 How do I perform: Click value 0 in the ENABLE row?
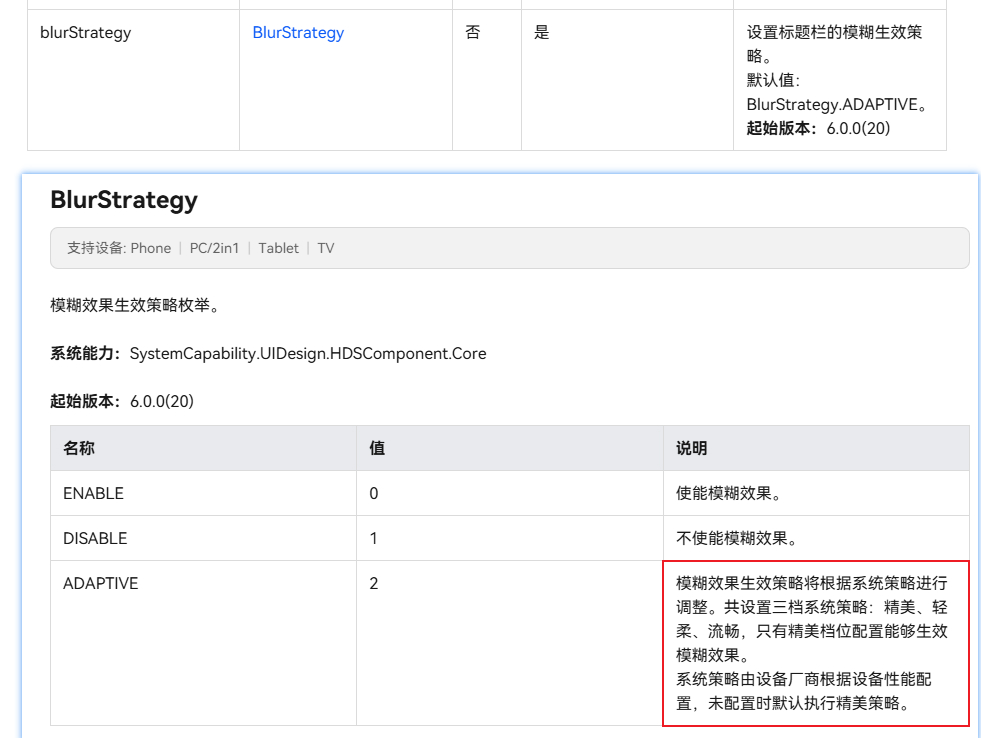(374, 493)
